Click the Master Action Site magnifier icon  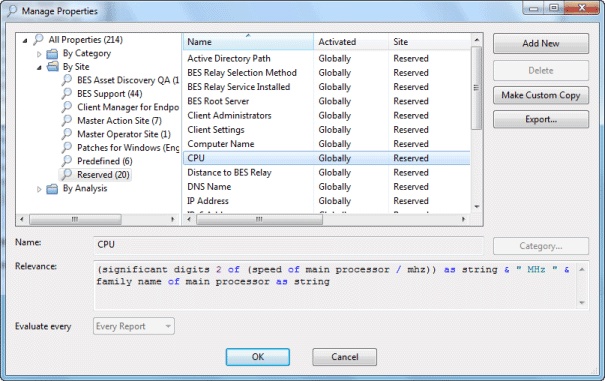(x=67, y=120)
